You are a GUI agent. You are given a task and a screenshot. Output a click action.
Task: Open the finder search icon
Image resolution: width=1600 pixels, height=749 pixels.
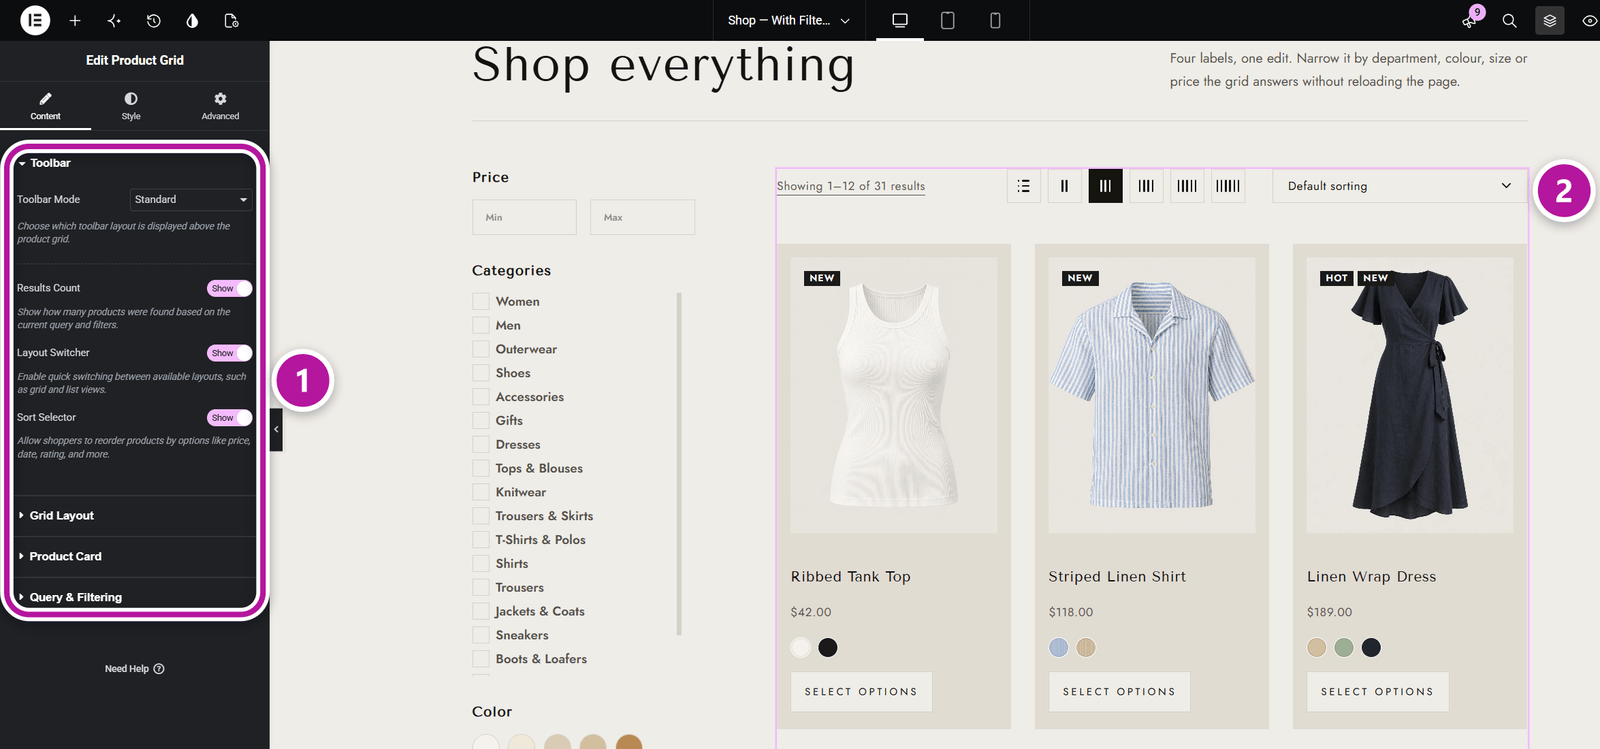click(1510, 20)
